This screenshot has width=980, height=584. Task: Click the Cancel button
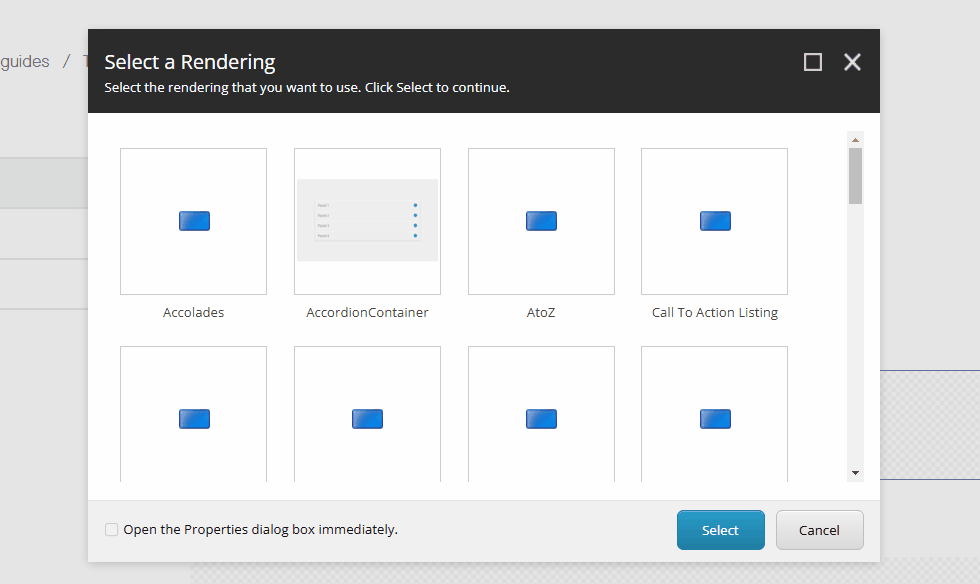pos(819,529)
